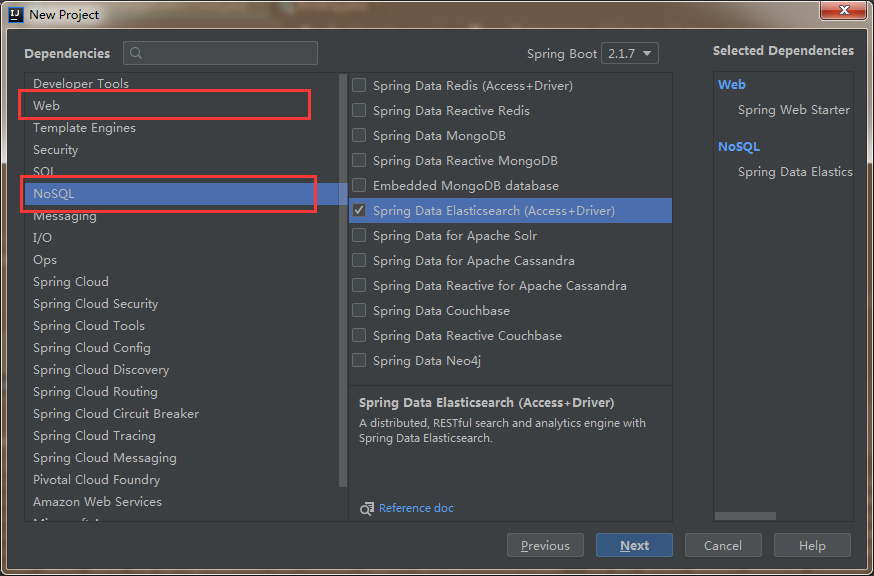The width and height of the screenshot is (874, 576).
Task: Click the Selected Dependencies horizontal scrollbar
Action: [x=745, y=516]
